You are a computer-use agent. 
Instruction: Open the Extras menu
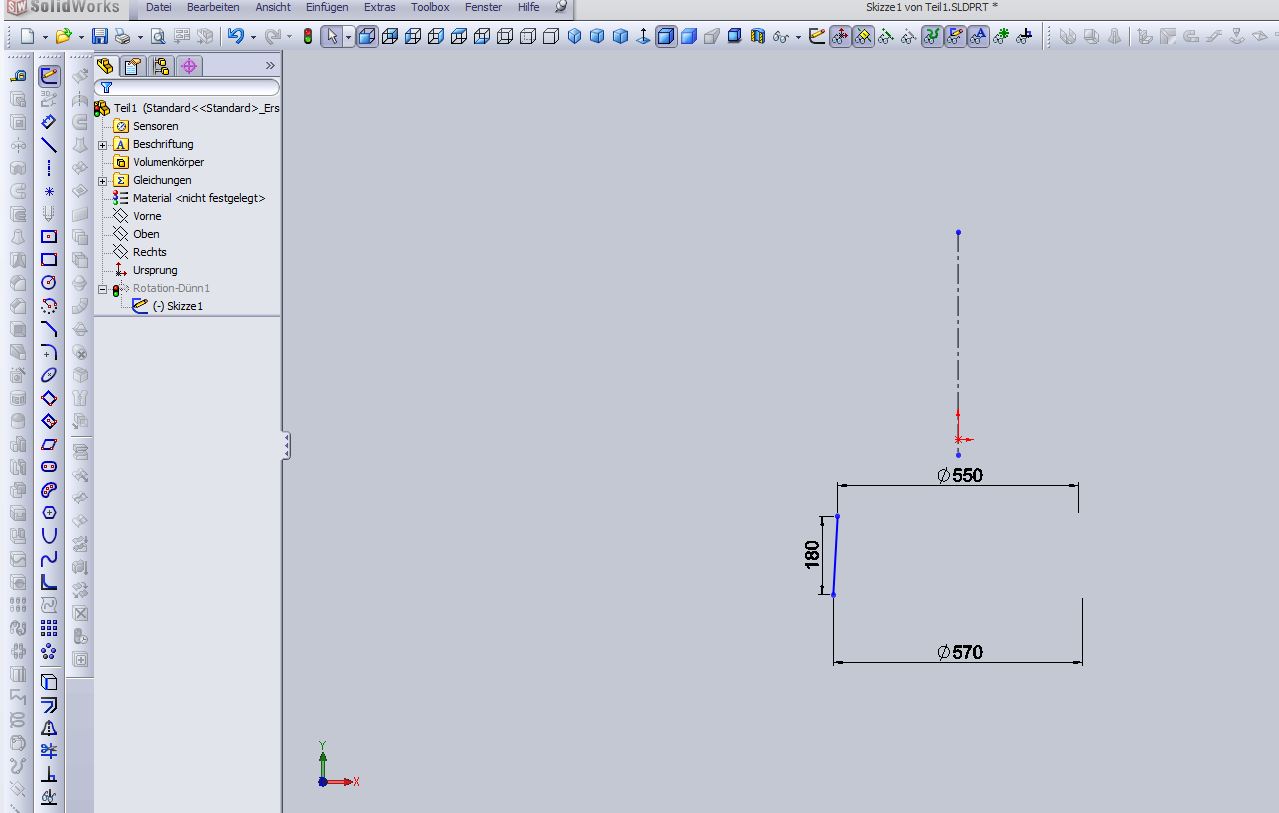click(379, 7)
